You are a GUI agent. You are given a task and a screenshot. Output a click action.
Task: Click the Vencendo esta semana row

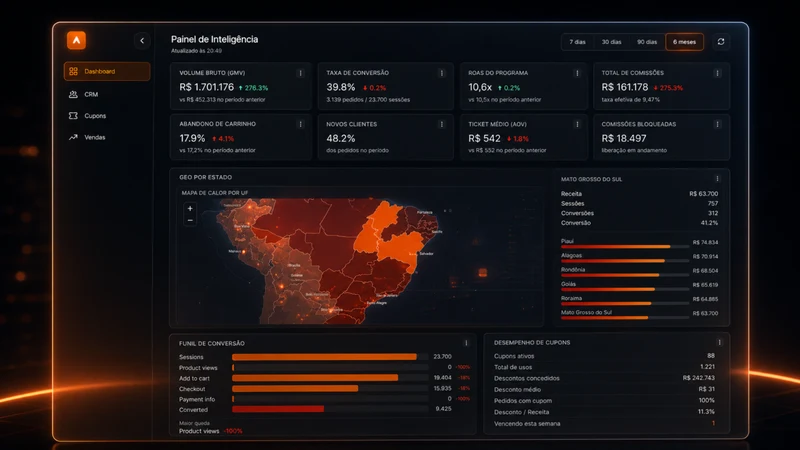pos(604,423)
